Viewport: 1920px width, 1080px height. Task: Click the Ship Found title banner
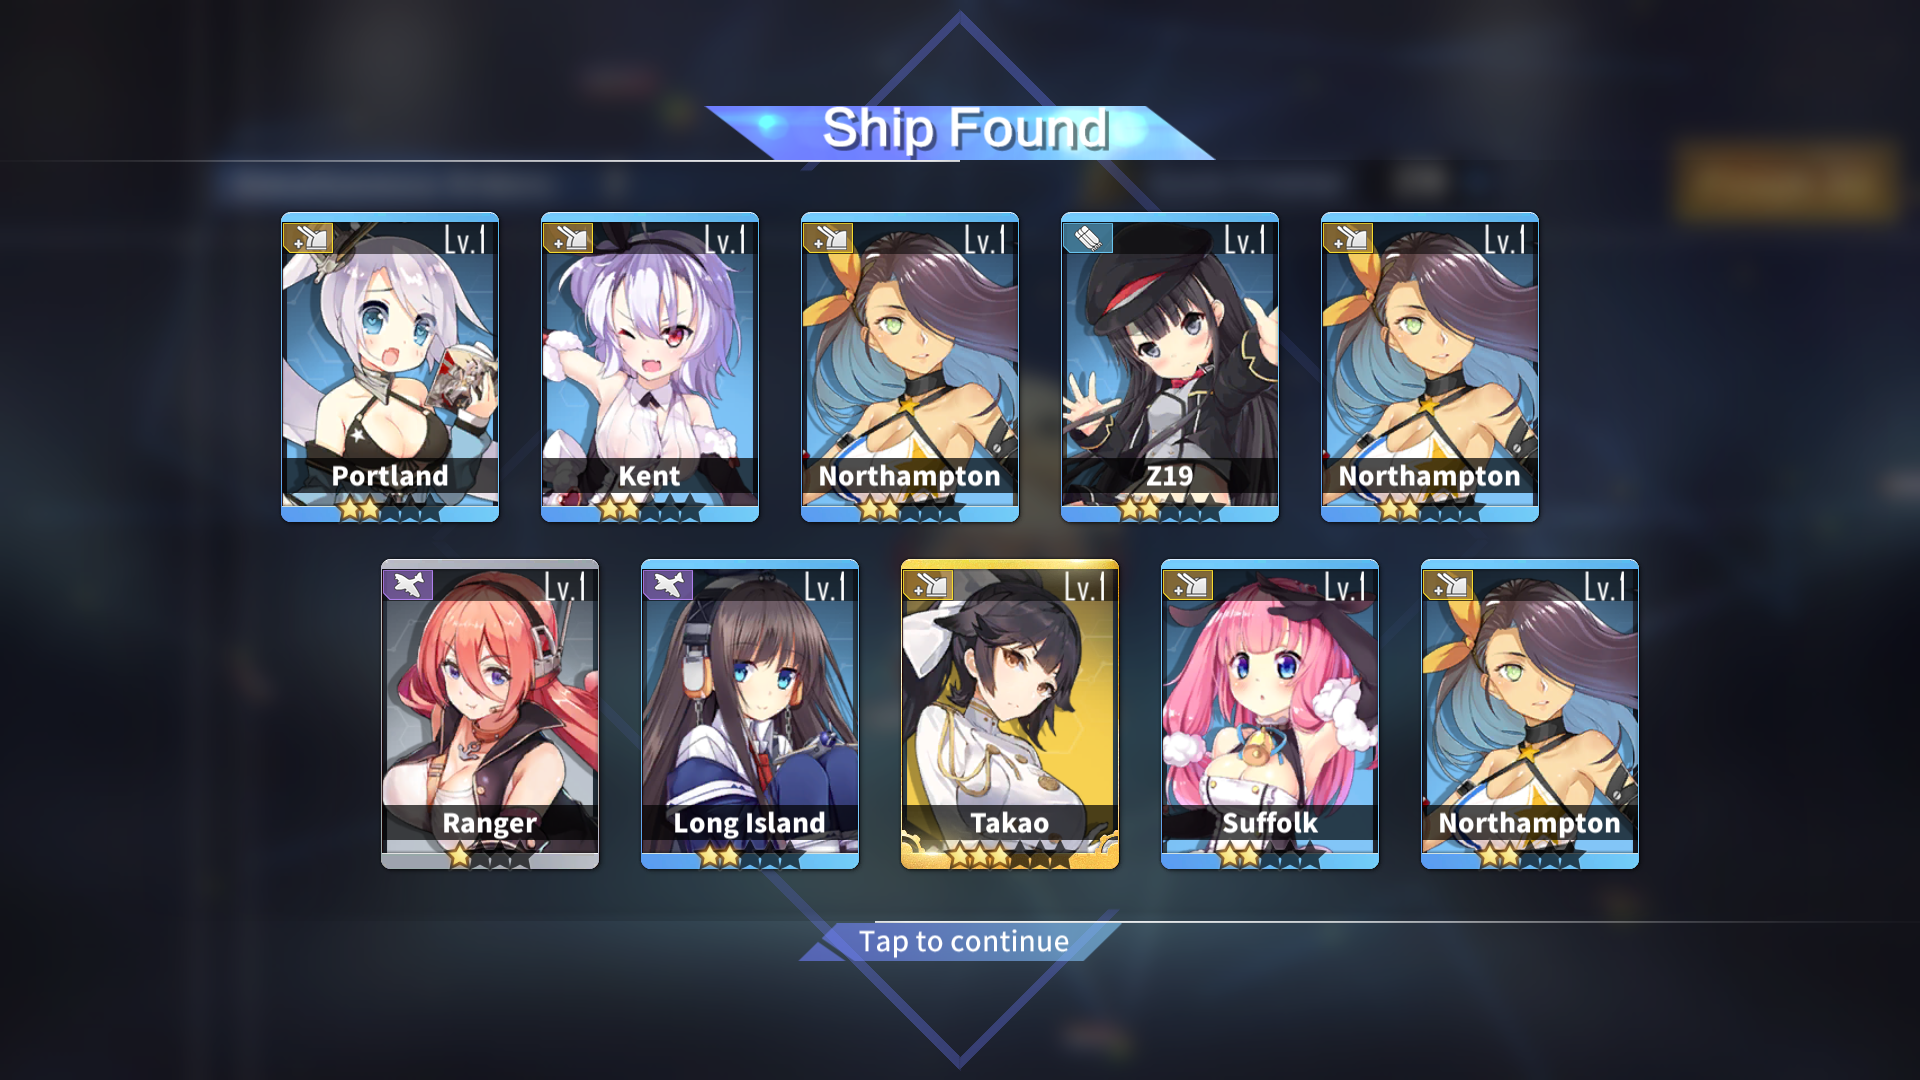(962, 131)
